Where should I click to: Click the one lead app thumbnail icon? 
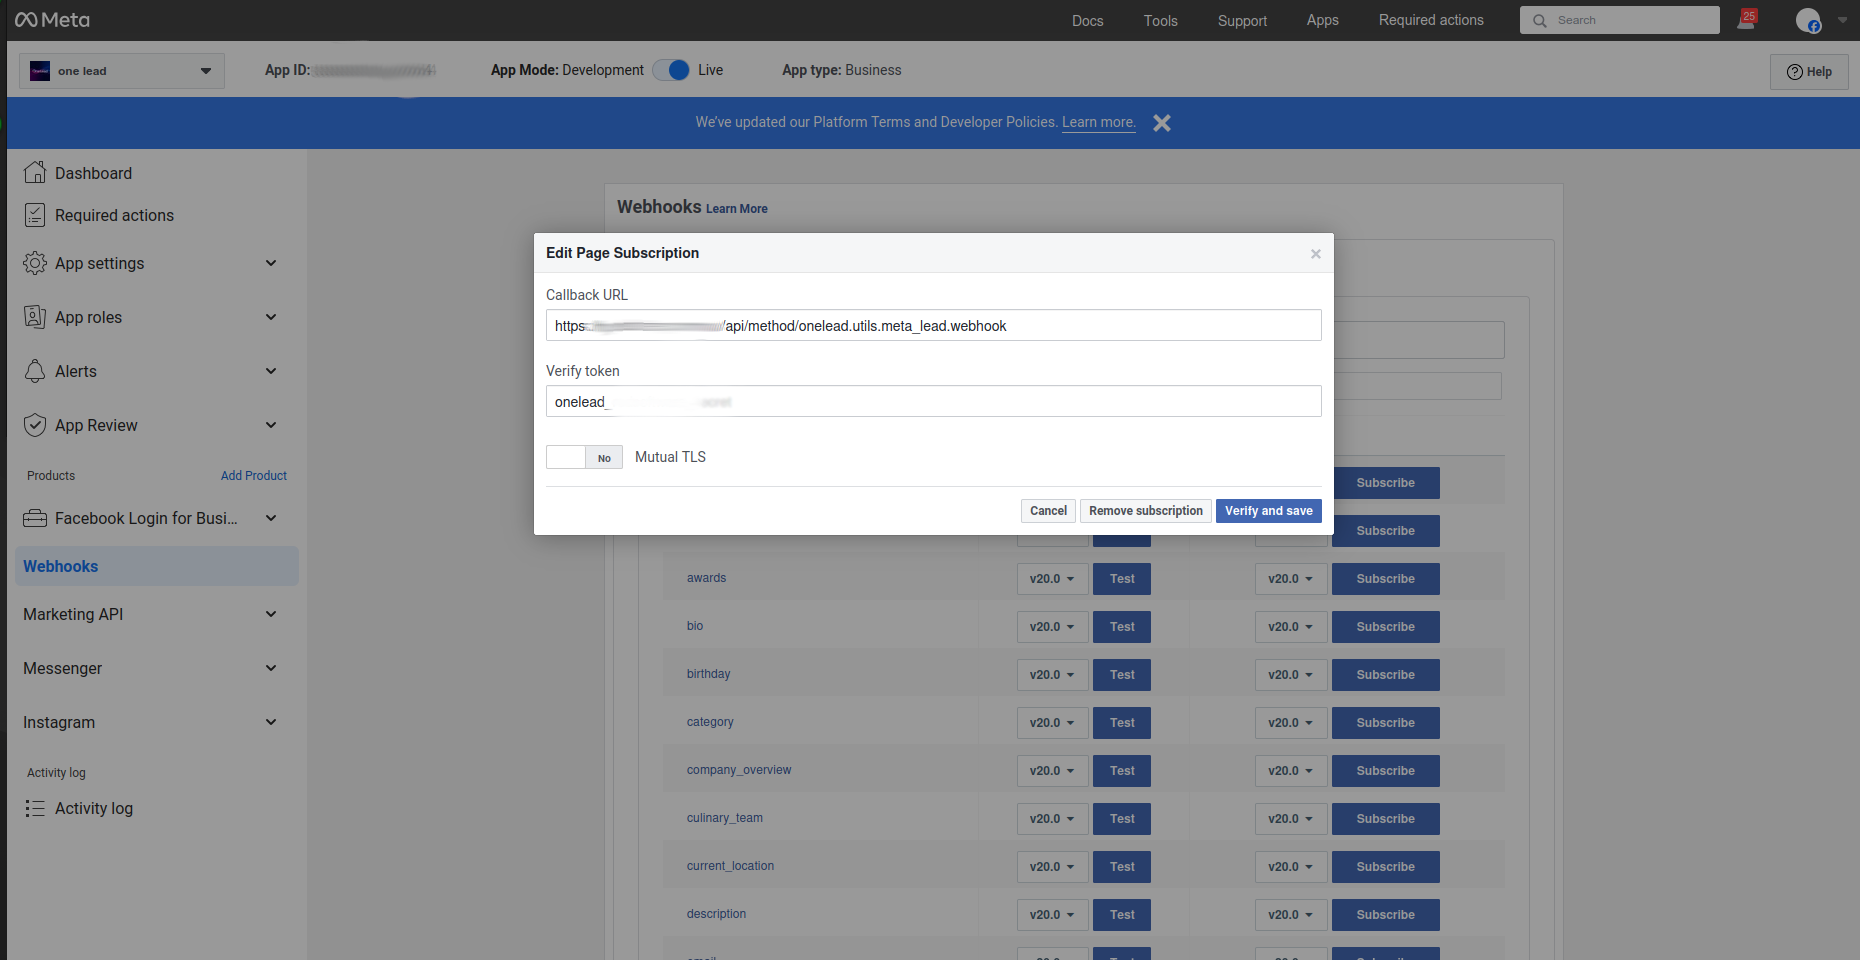pyautogui.click(x=40, y=71)
